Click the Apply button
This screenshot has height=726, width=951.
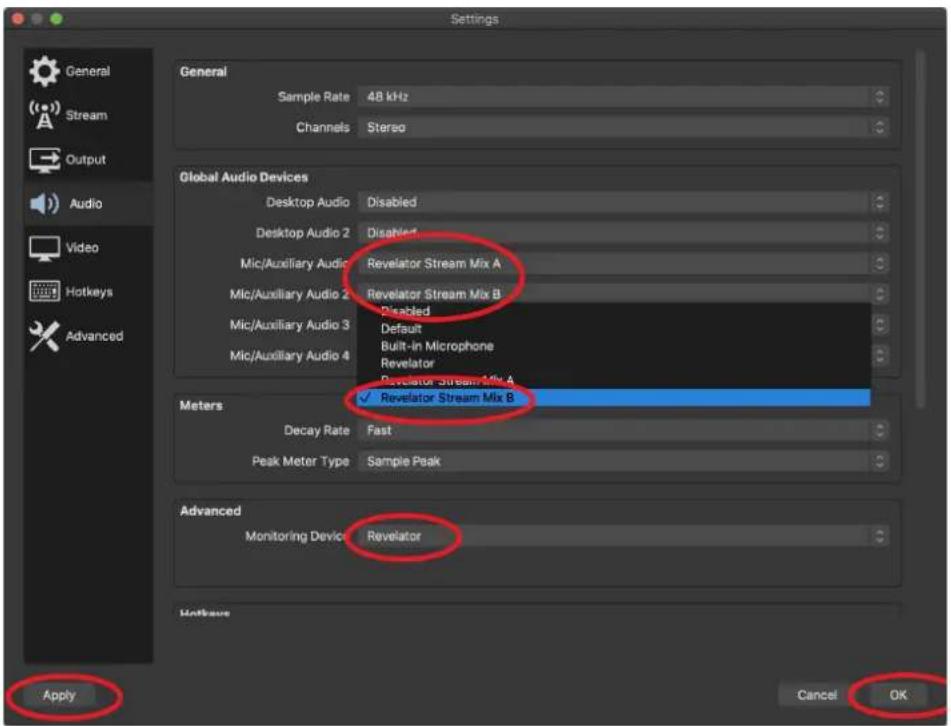[59, 696]
